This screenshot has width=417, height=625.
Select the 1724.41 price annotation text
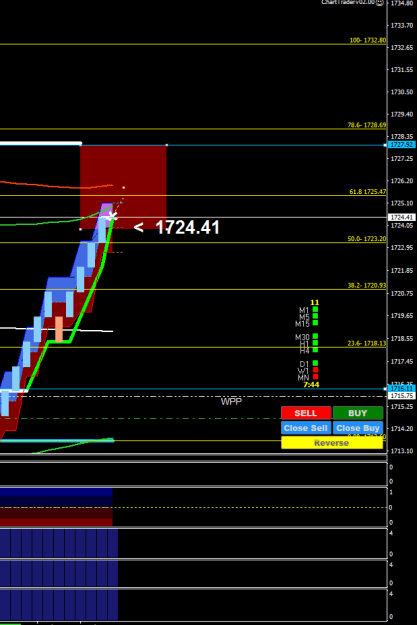click(x=187, y=228)
